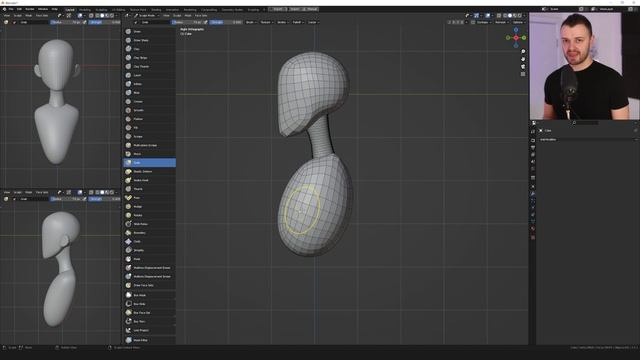
Task: Select the Box Mask tool
Action: coord(149,295)
